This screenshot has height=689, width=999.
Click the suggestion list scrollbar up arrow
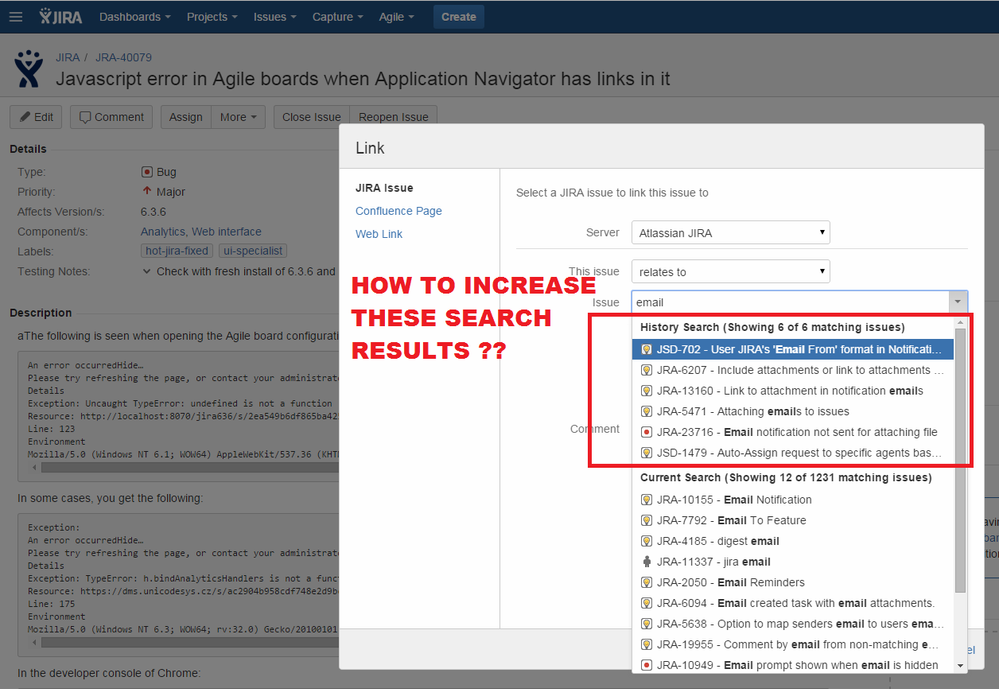point(961,323)
